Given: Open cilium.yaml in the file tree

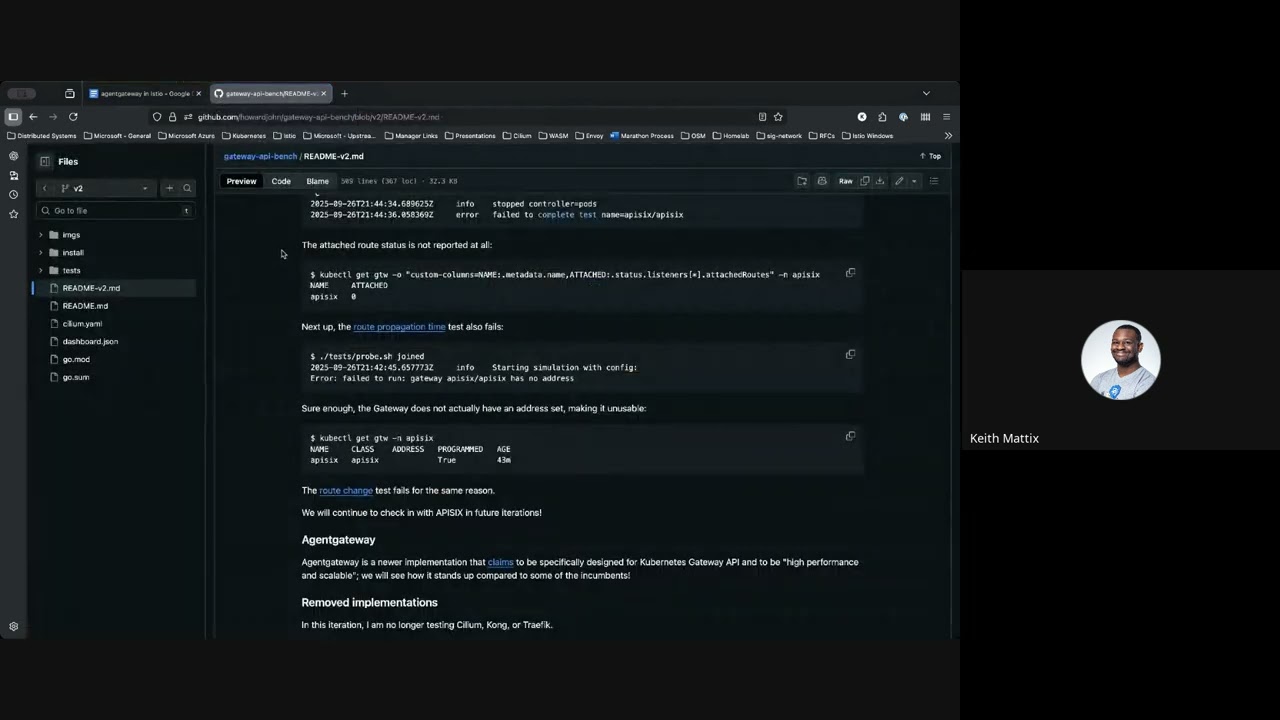Looking at the screenshot, I should point(82,324).
